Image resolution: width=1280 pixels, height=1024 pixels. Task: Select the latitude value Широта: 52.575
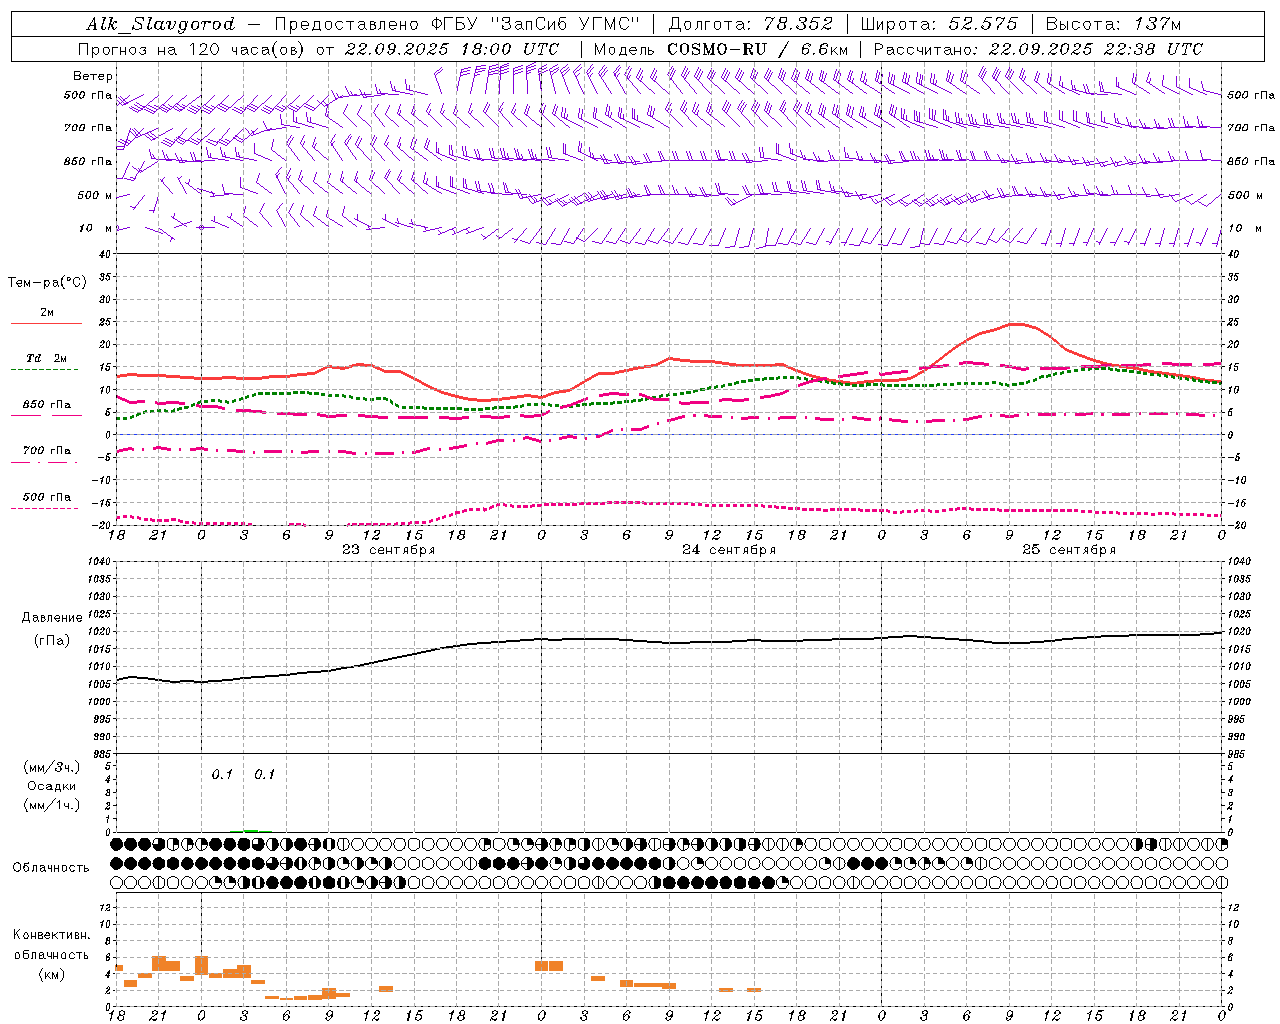coord(939,24)
